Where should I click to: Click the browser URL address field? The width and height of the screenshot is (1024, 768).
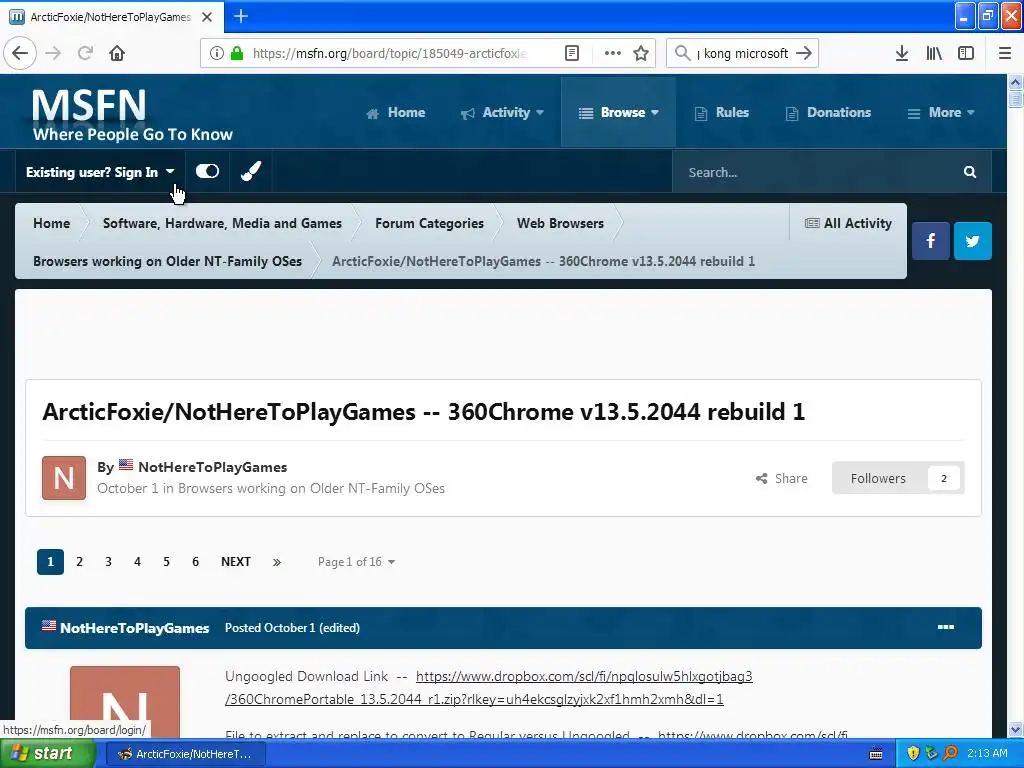point(389,53)
